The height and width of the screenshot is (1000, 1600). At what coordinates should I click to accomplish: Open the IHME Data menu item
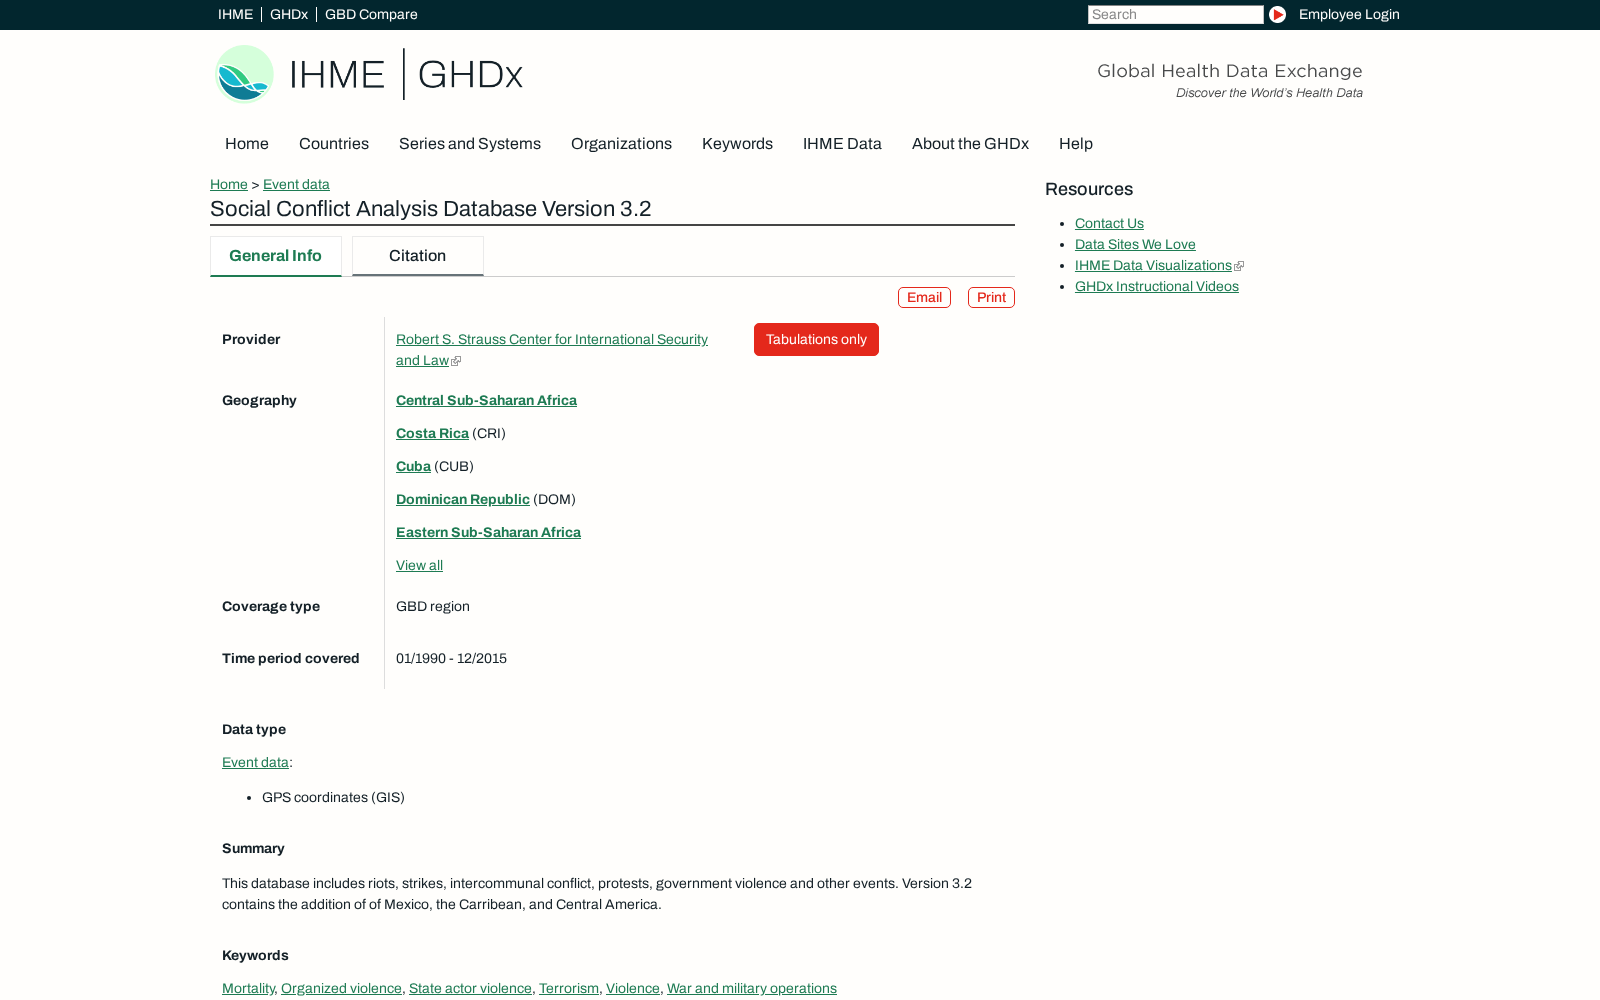coord(842,144)
